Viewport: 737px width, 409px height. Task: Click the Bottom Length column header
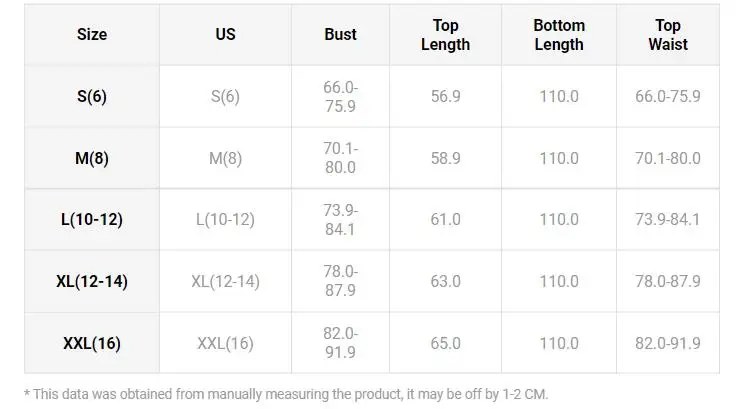pyautogui.click(x=559, y=34)
